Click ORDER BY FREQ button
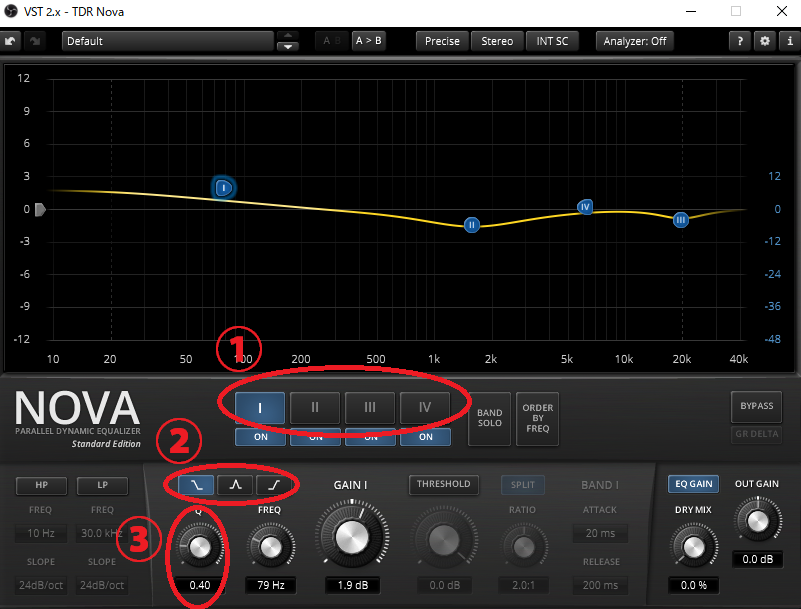The width and height of the screenshot is (801, 609). (537, 418)
